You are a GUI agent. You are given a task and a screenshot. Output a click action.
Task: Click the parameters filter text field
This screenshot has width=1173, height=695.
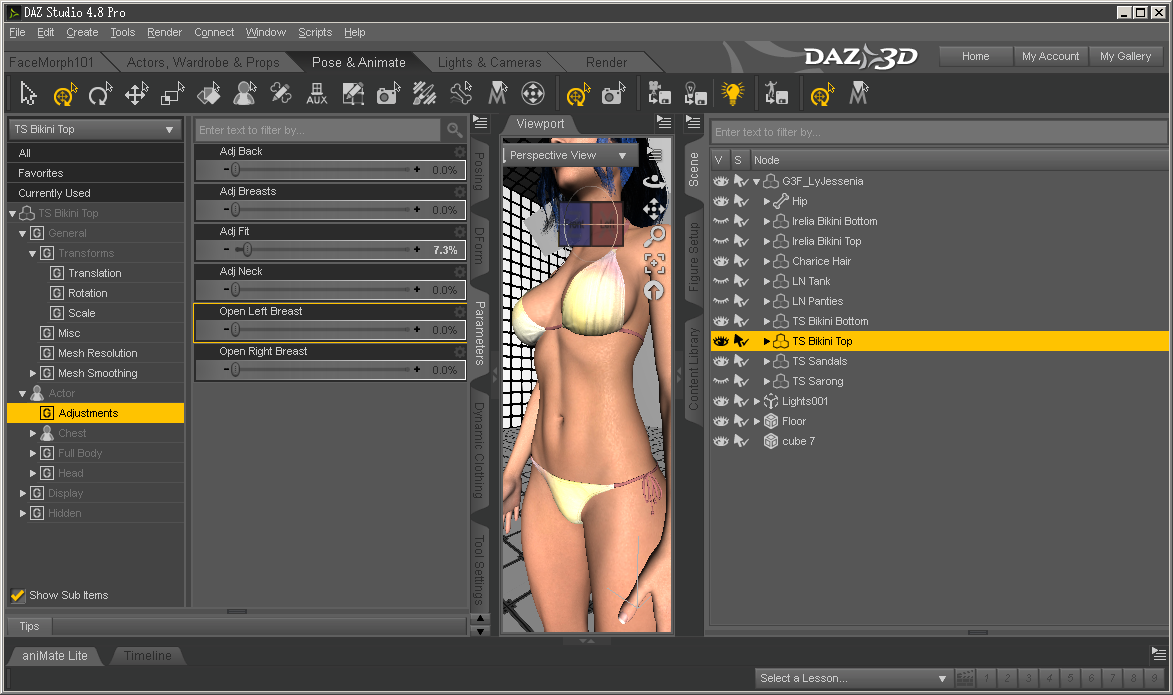point(318,130)
